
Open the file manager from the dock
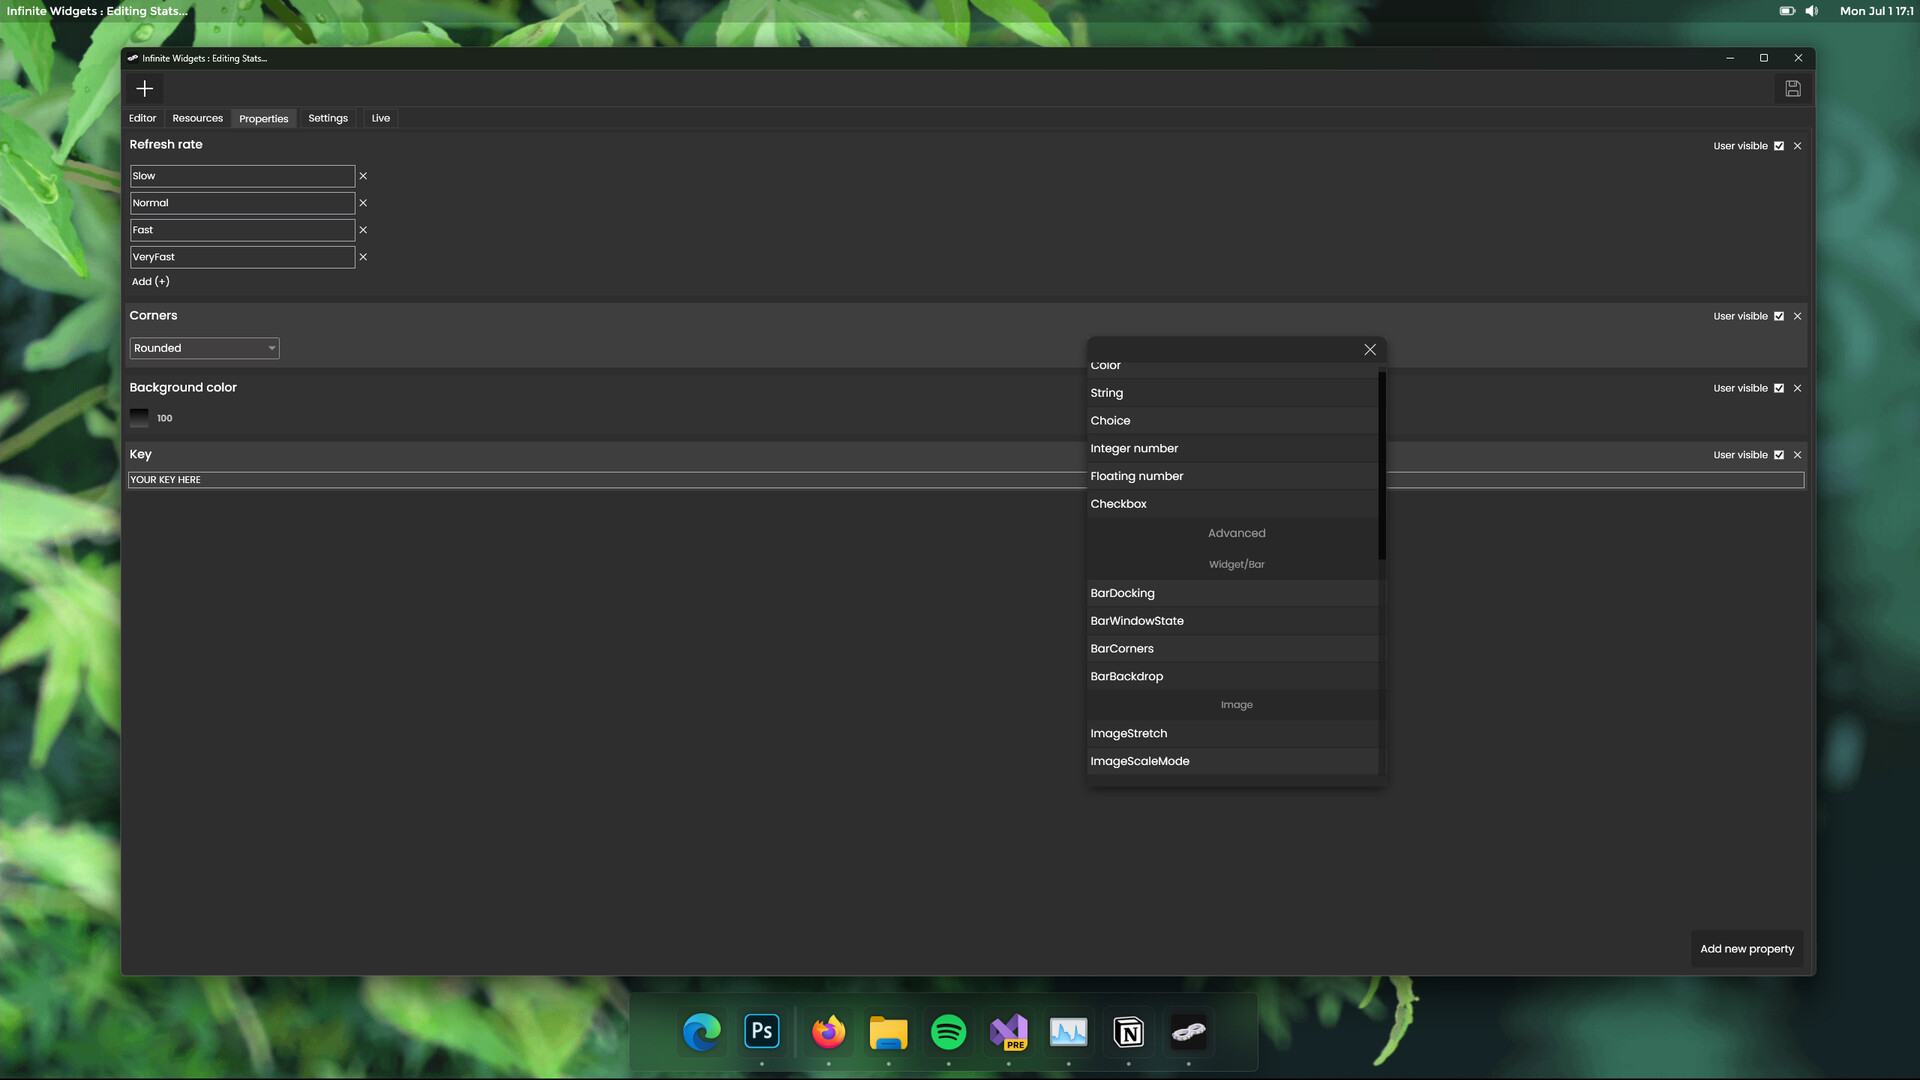(x=888, y=1032)
